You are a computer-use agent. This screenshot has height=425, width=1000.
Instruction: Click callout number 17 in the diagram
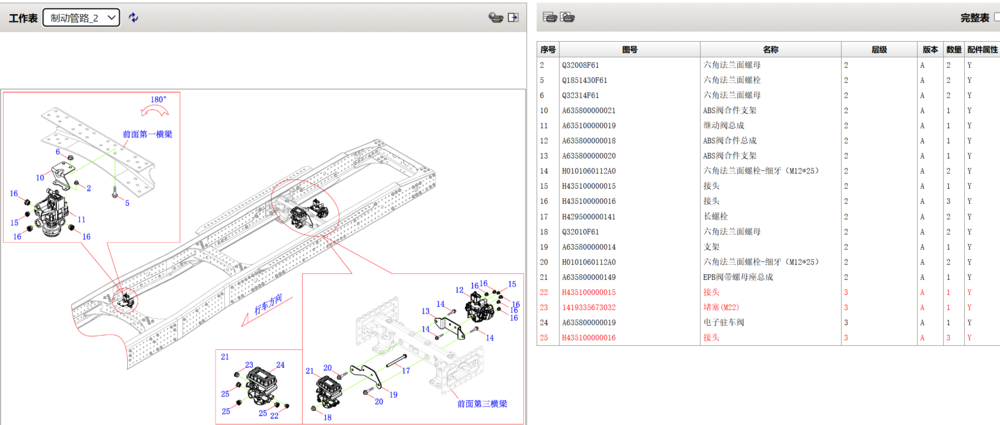[x=407, y=371]
